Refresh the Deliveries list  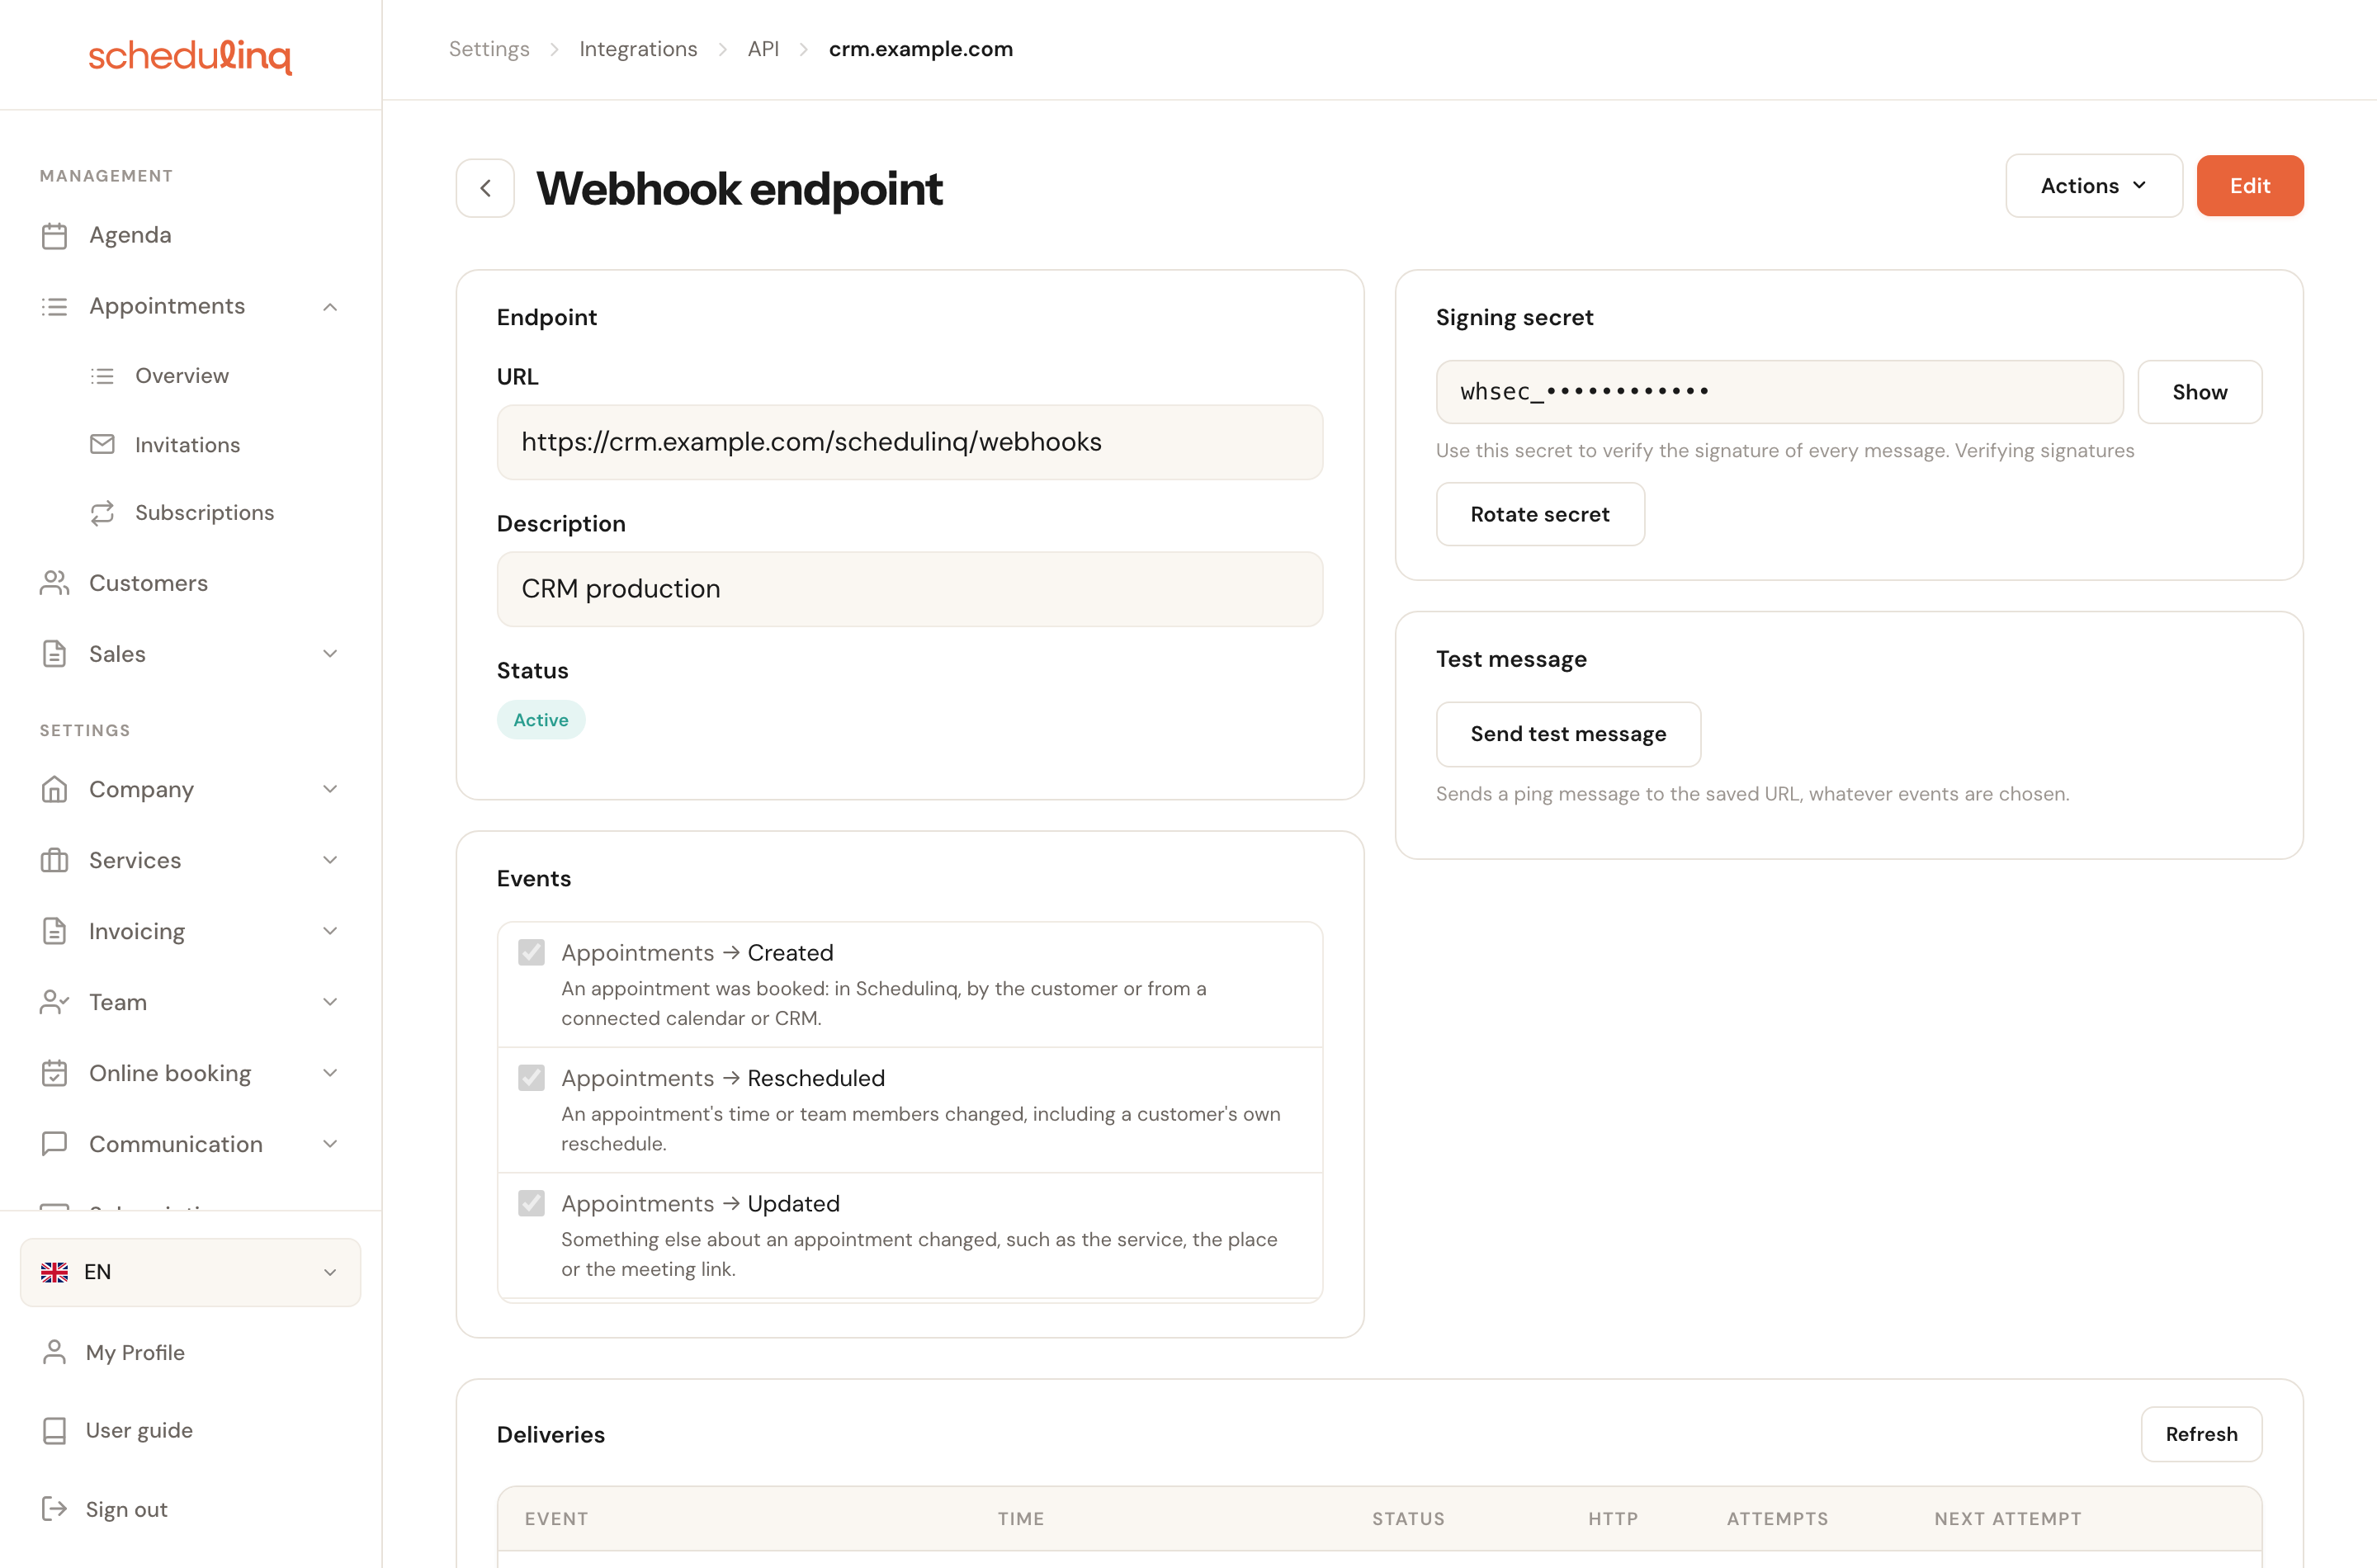point(2201,1434)
